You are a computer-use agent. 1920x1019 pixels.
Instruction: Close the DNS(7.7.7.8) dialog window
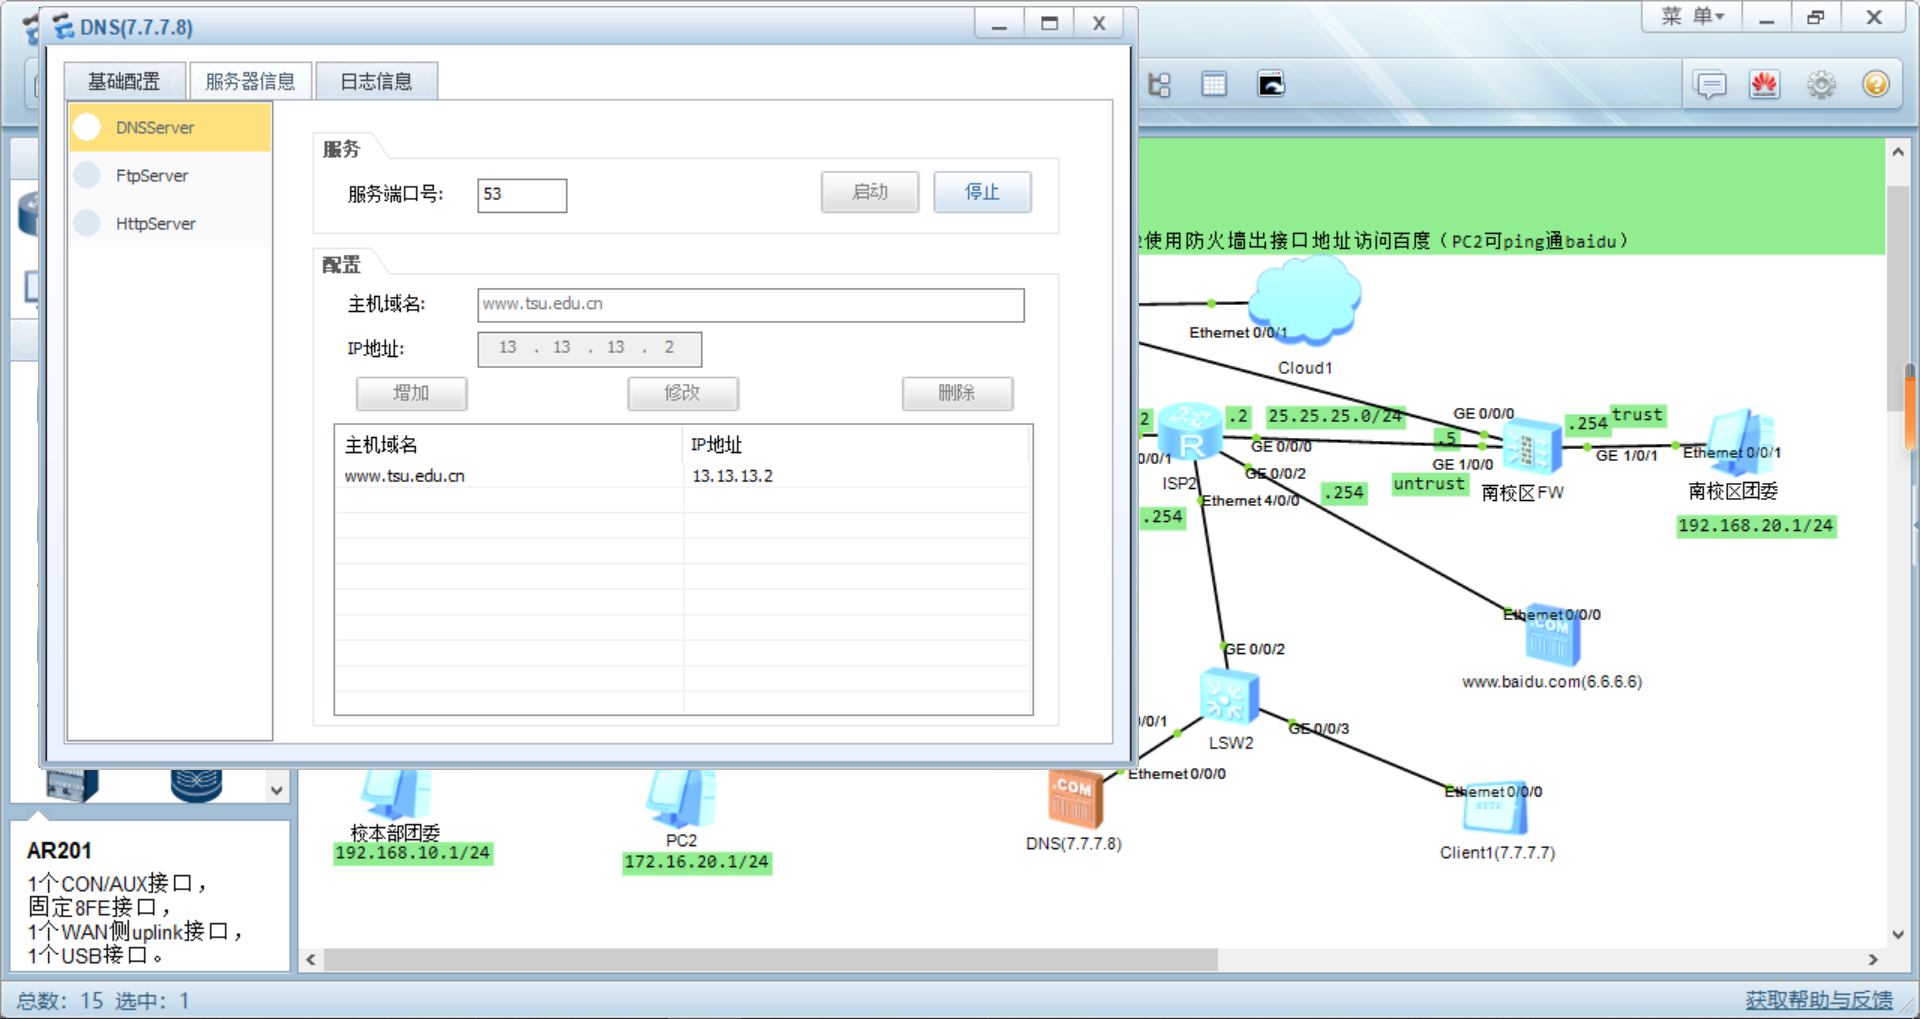1099,23
